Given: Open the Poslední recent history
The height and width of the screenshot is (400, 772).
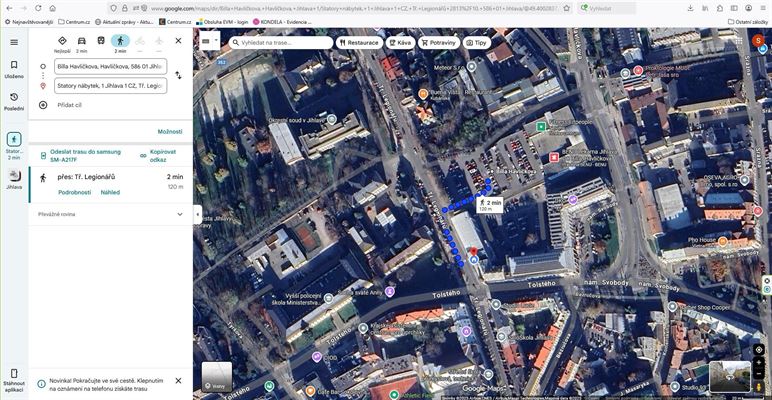Looking at the screenshot, I should click(13, 100).
